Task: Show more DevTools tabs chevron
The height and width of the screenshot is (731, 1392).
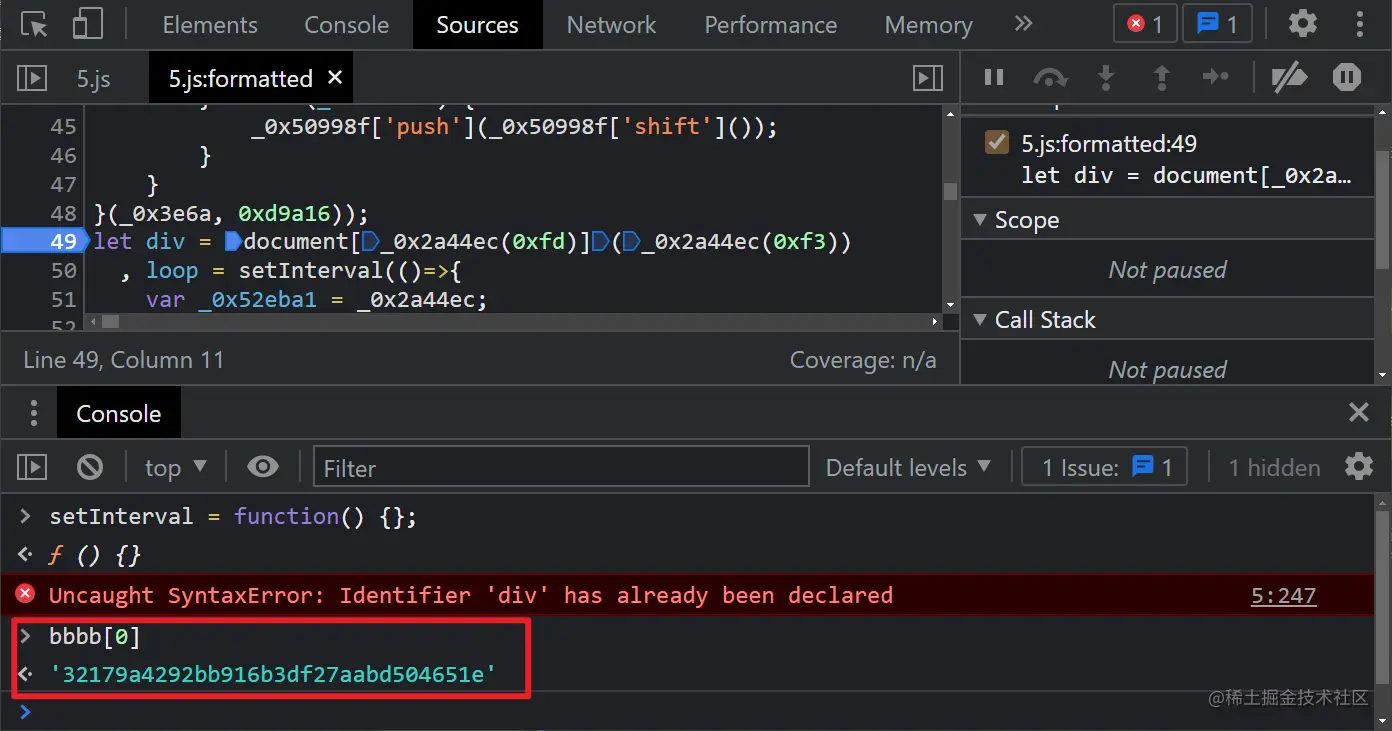Action: pos(1023,24)
